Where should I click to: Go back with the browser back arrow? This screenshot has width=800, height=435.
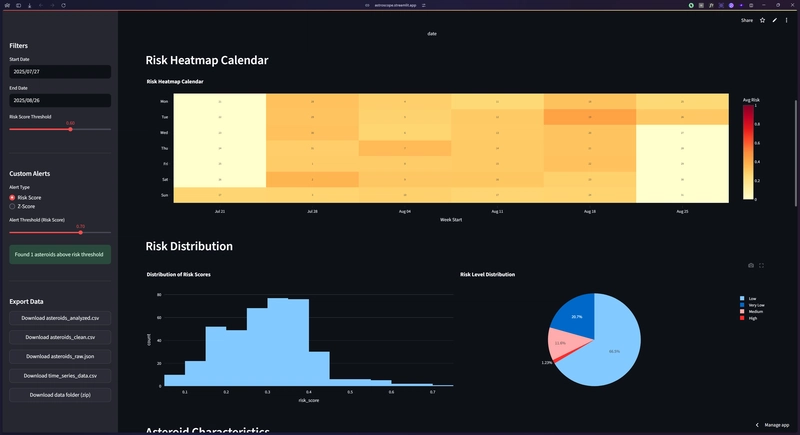coord(41,5)
